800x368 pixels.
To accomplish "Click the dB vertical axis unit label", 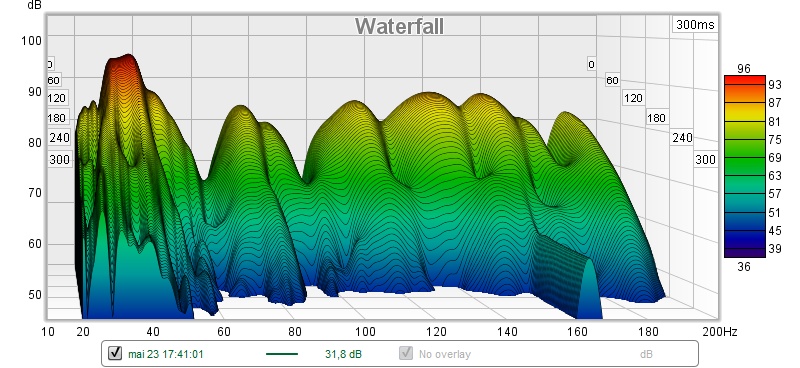I will pyautogui.click(x=34, y=5).
